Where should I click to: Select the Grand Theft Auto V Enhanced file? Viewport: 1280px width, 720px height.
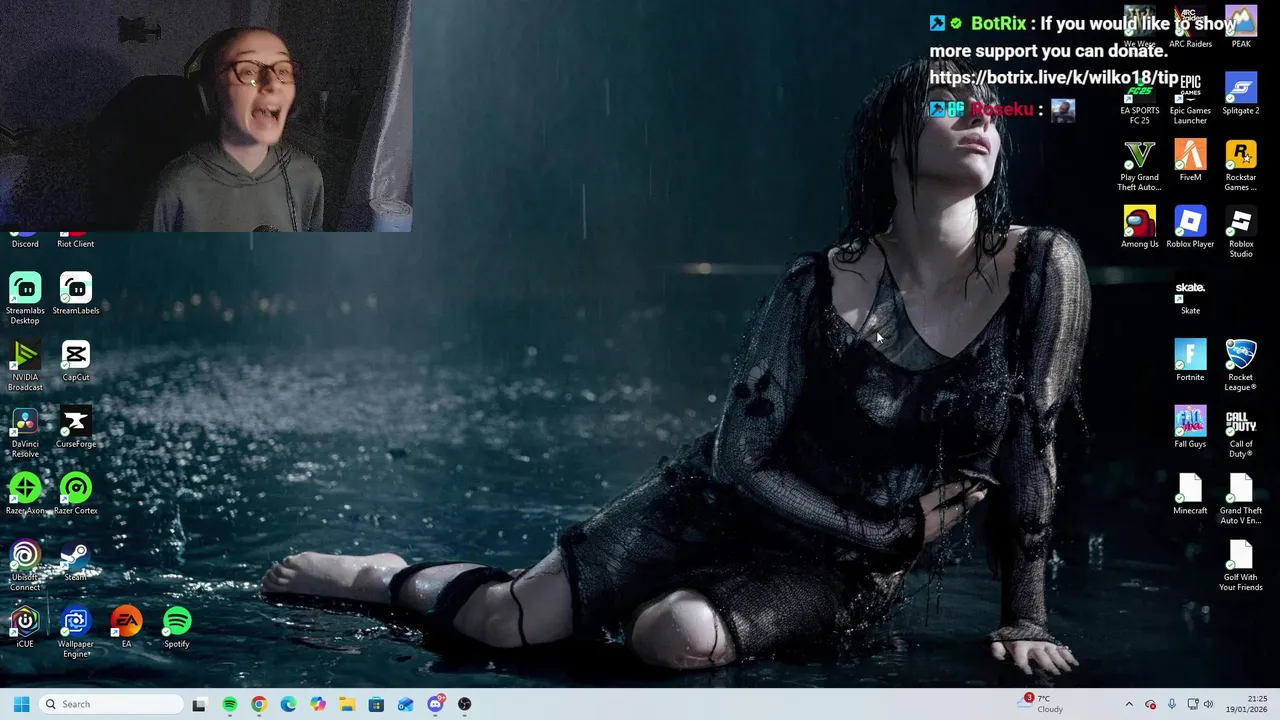pyautogui.click(x=1241, y=499)
